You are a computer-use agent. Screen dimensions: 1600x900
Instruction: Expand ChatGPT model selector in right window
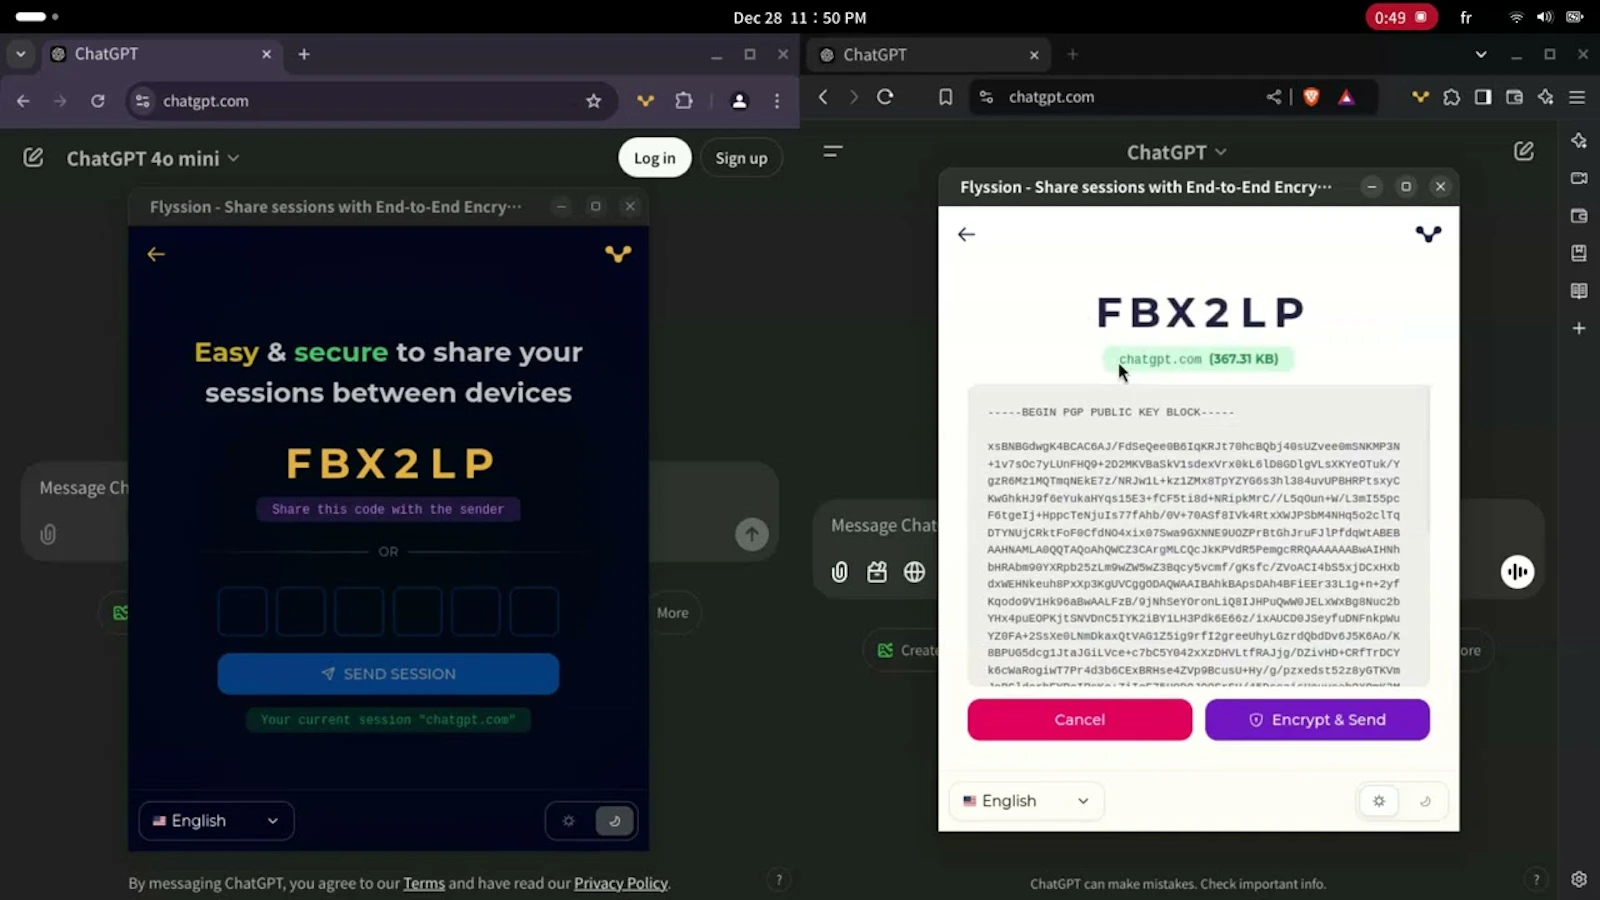point(1177,152)
